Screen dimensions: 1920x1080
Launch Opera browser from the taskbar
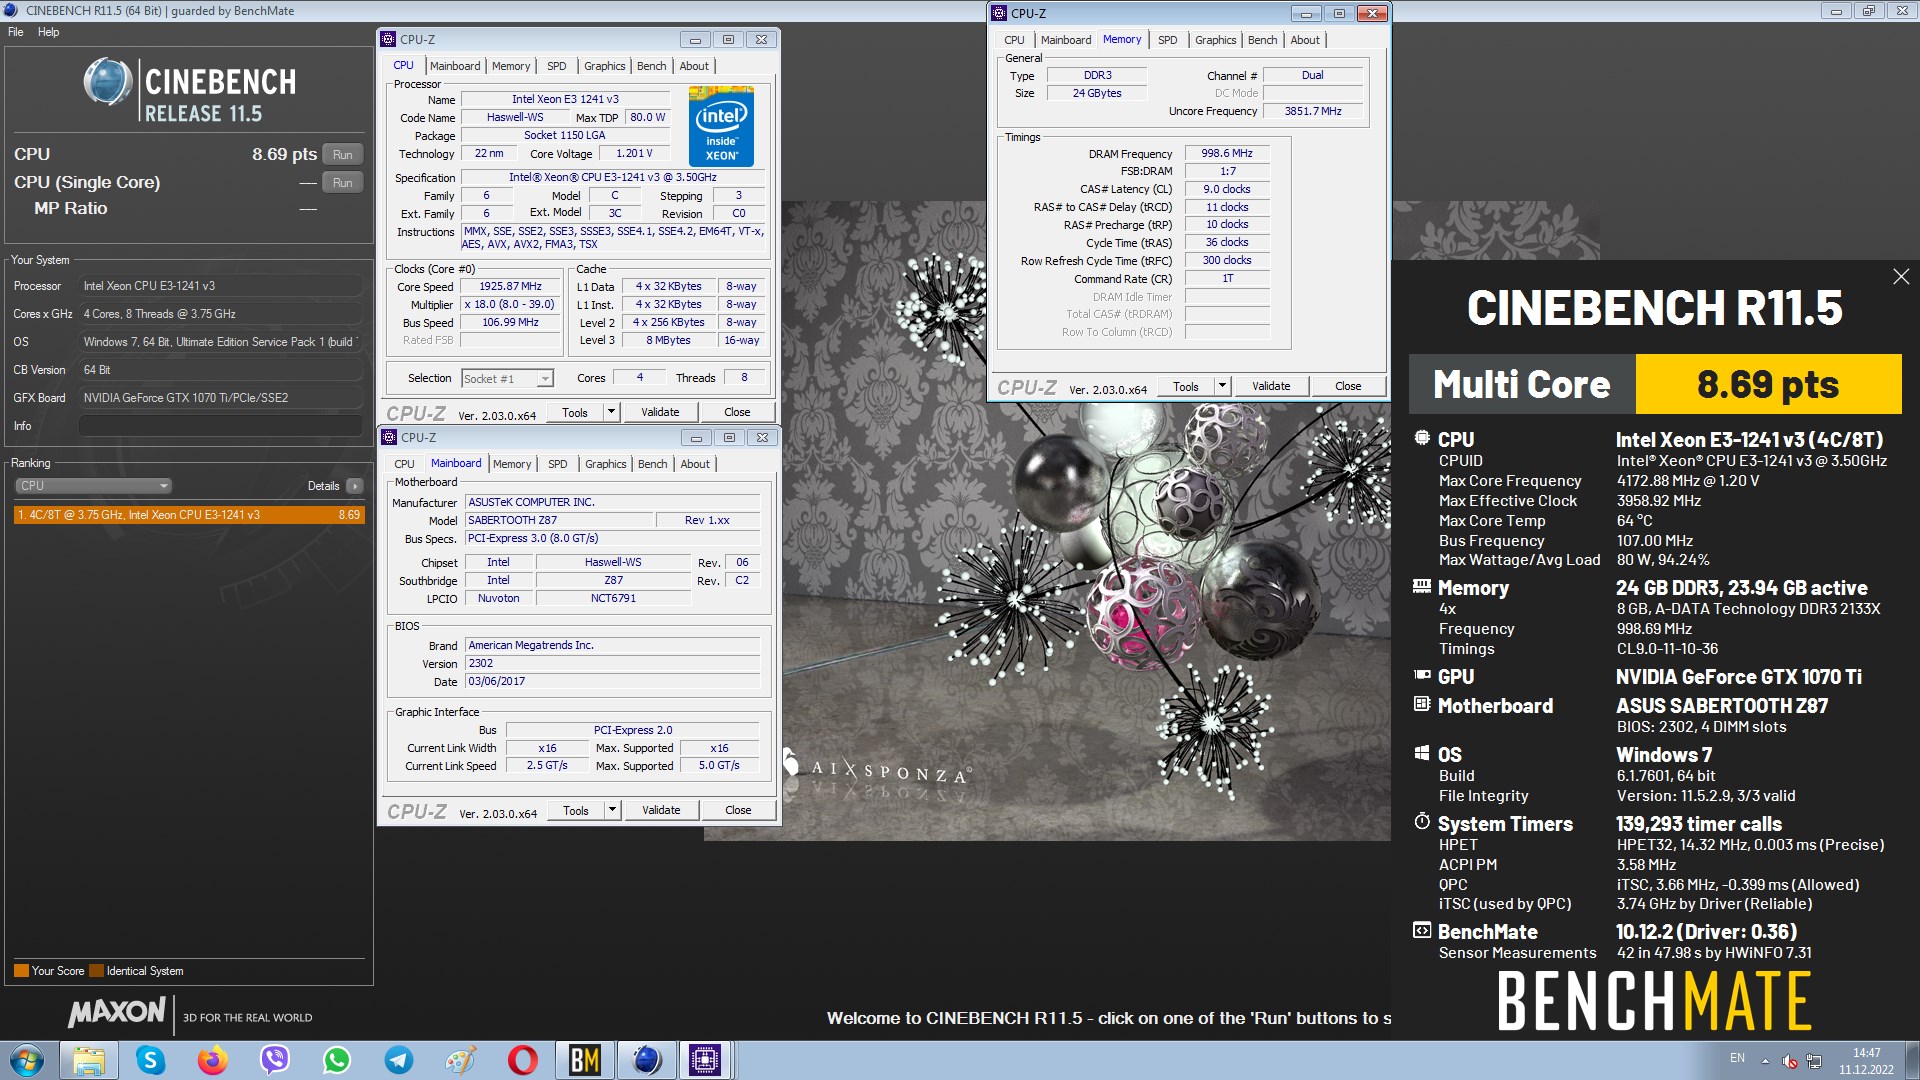point(523,1060)
